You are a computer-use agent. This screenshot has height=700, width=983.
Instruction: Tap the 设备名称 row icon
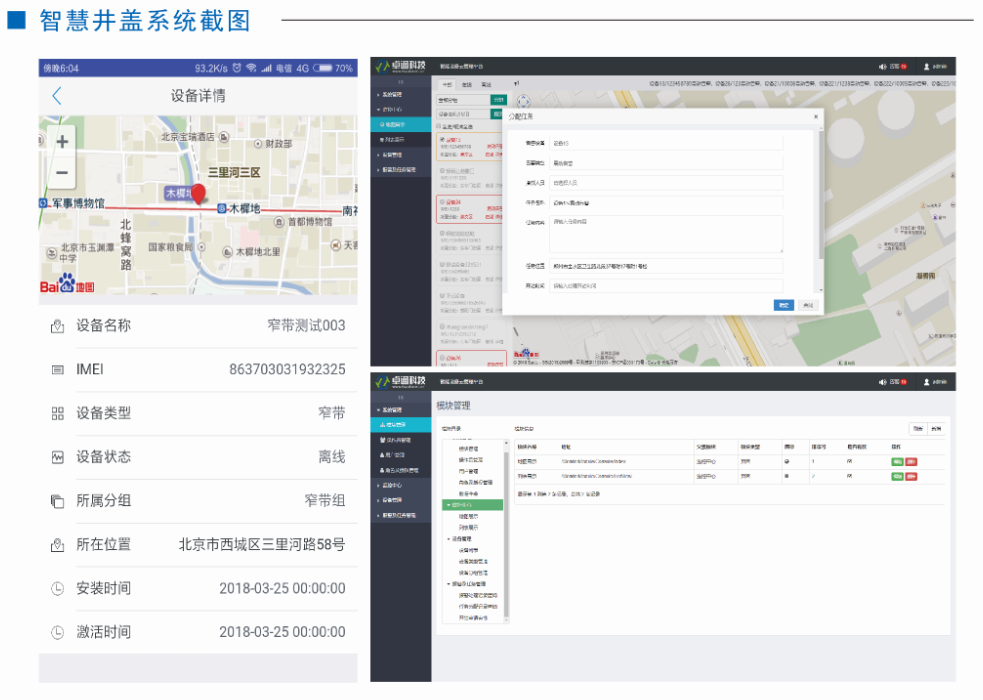(x=57, y=326)
